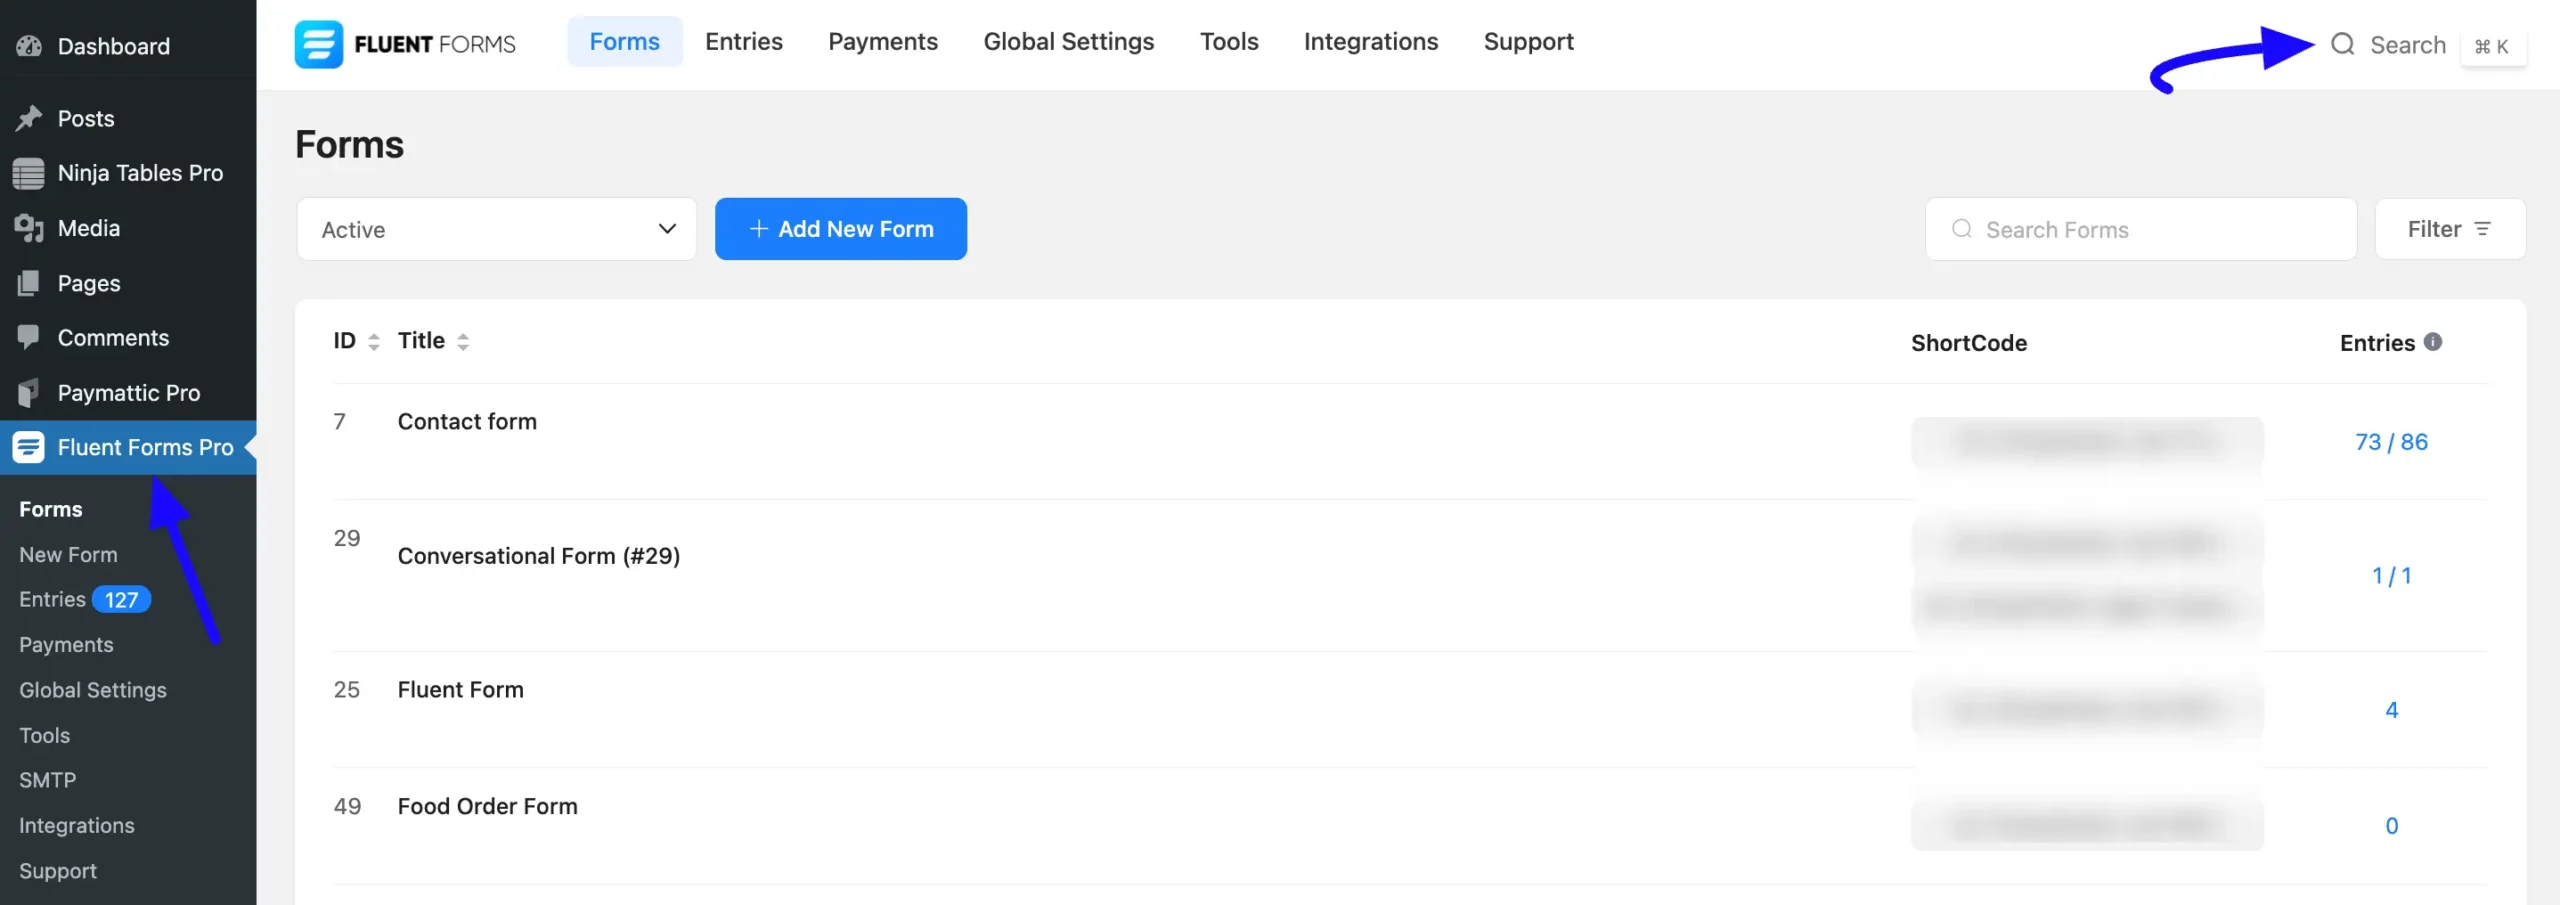Screen dimensions: 2560x905
Task: Expand the Active dropdown chevron
Action: 667,229
